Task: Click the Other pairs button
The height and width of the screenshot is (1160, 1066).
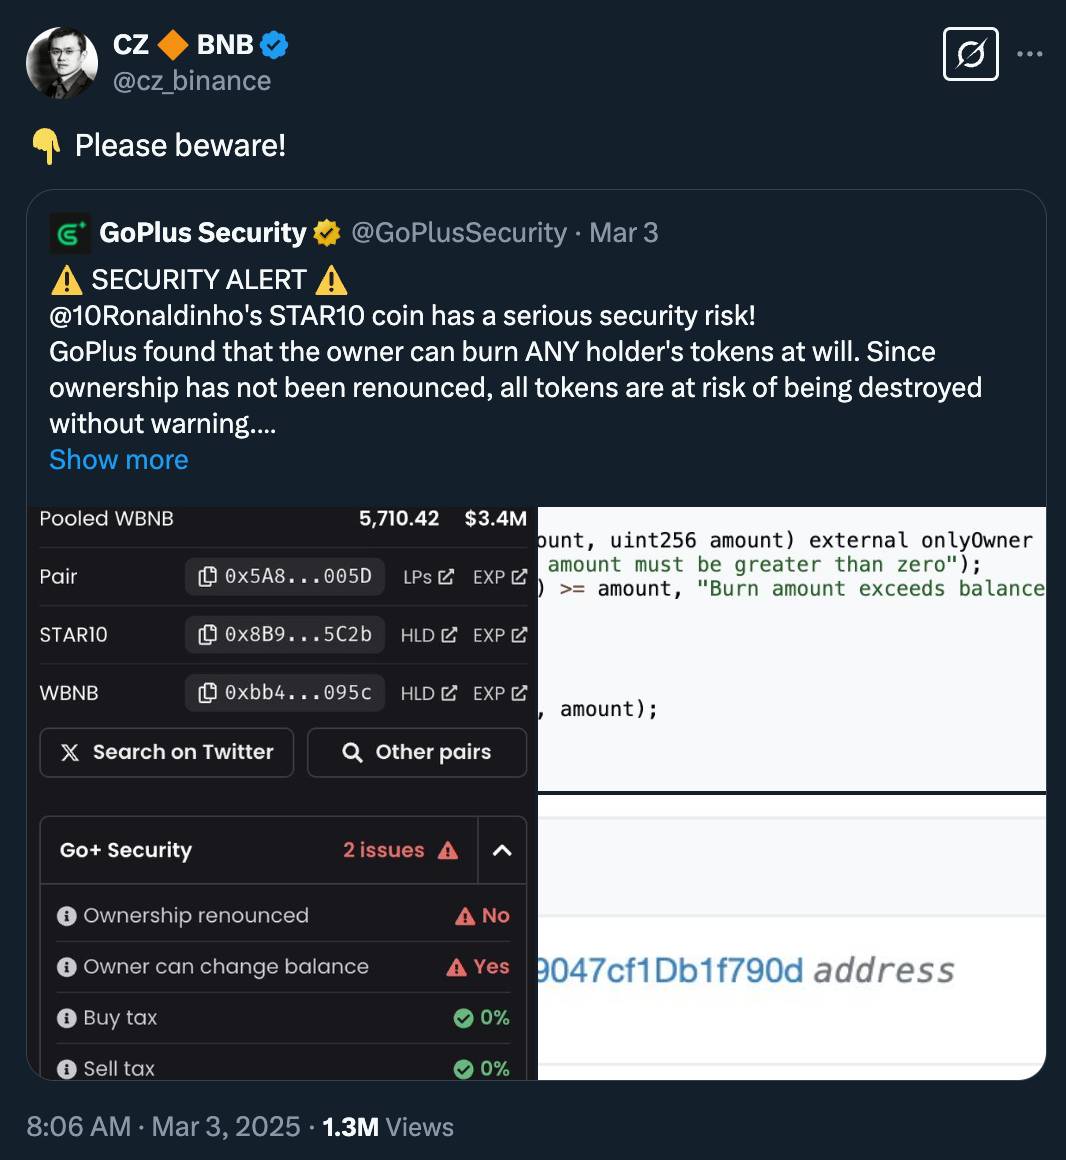Action: coord(417,752)
